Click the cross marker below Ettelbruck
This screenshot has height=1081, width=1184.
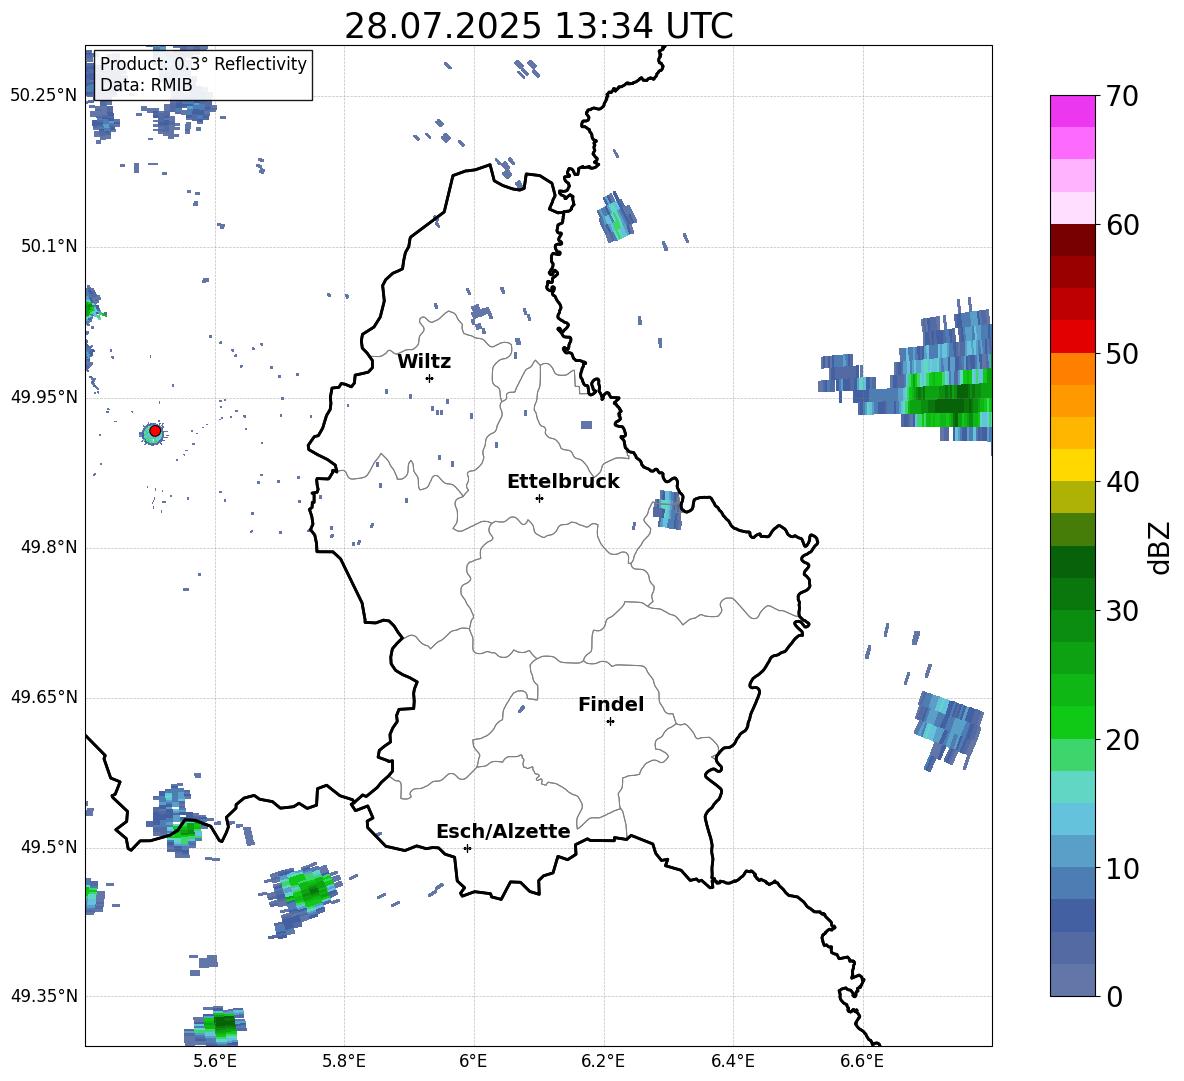[x=539, y=498]
